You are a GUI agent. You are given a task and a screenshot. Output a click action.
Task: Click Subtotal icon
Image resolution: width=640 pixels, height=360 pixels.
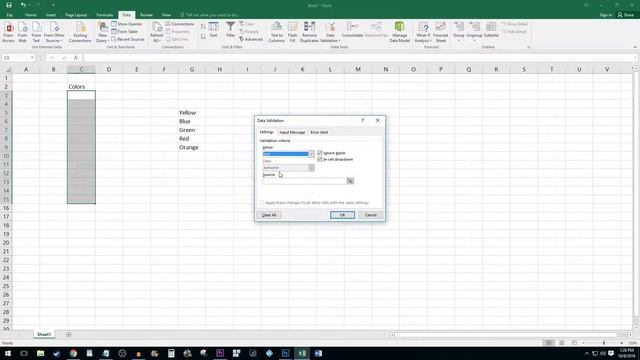[491, 30]
